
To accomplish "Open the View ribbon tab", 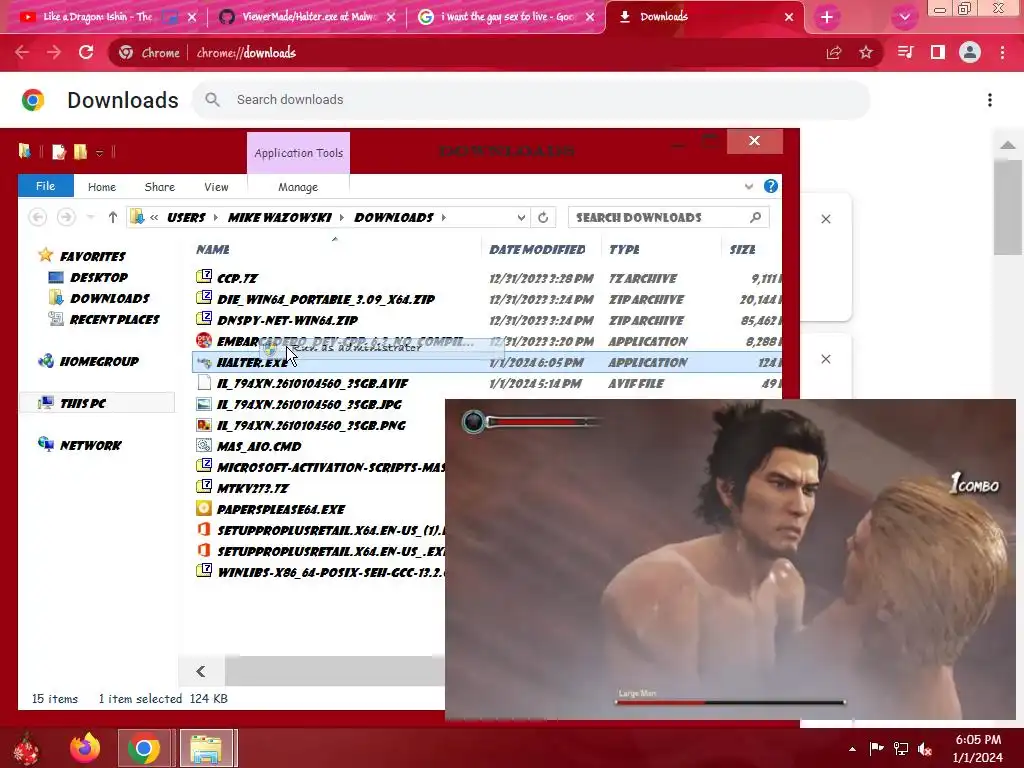I will click(216, 187).
